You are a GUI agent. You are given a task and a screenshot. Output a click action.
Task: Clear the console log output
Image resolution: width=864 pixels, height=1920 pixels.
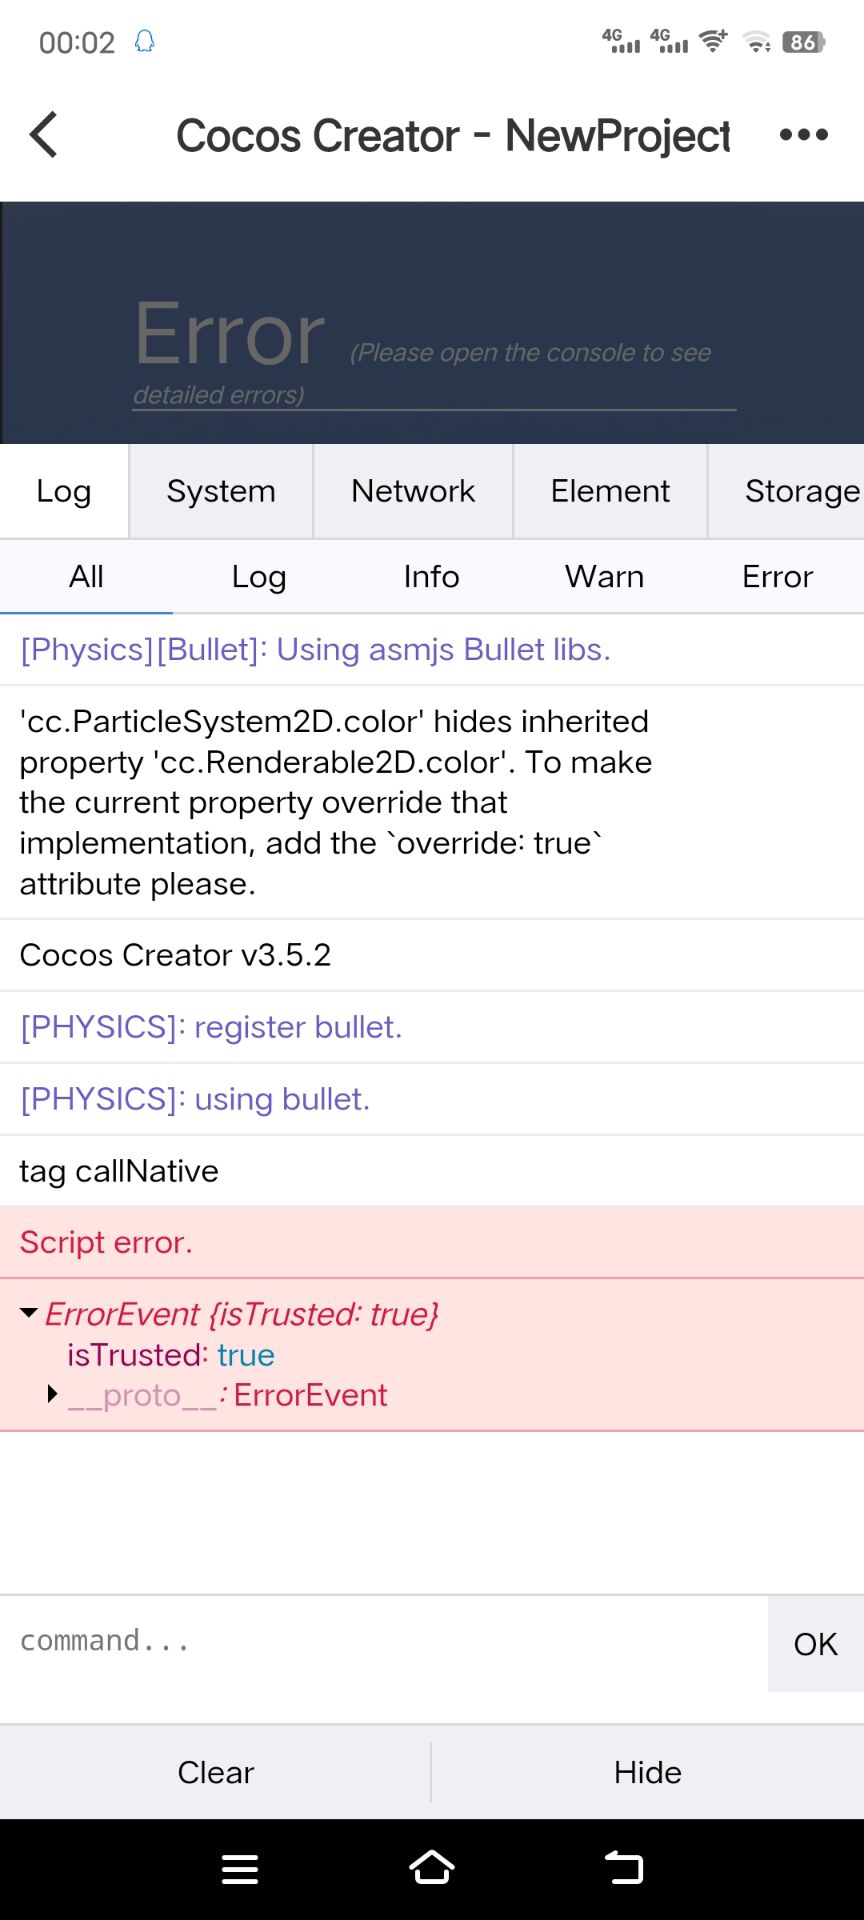point(216,1772)
